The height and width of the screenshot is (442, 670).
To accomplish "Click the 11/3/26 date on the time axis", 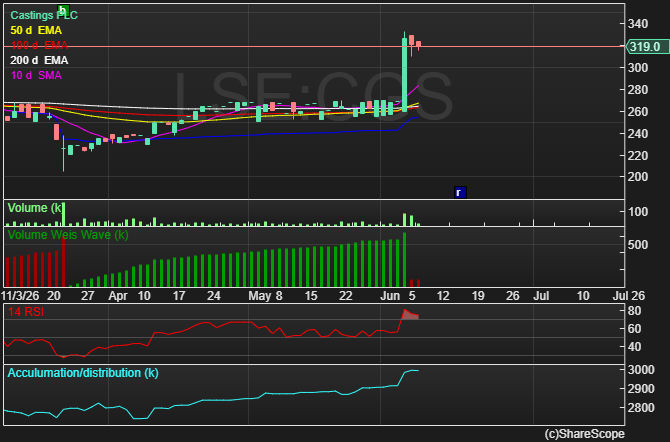I will pyautogui.click(x=20, y=296).
